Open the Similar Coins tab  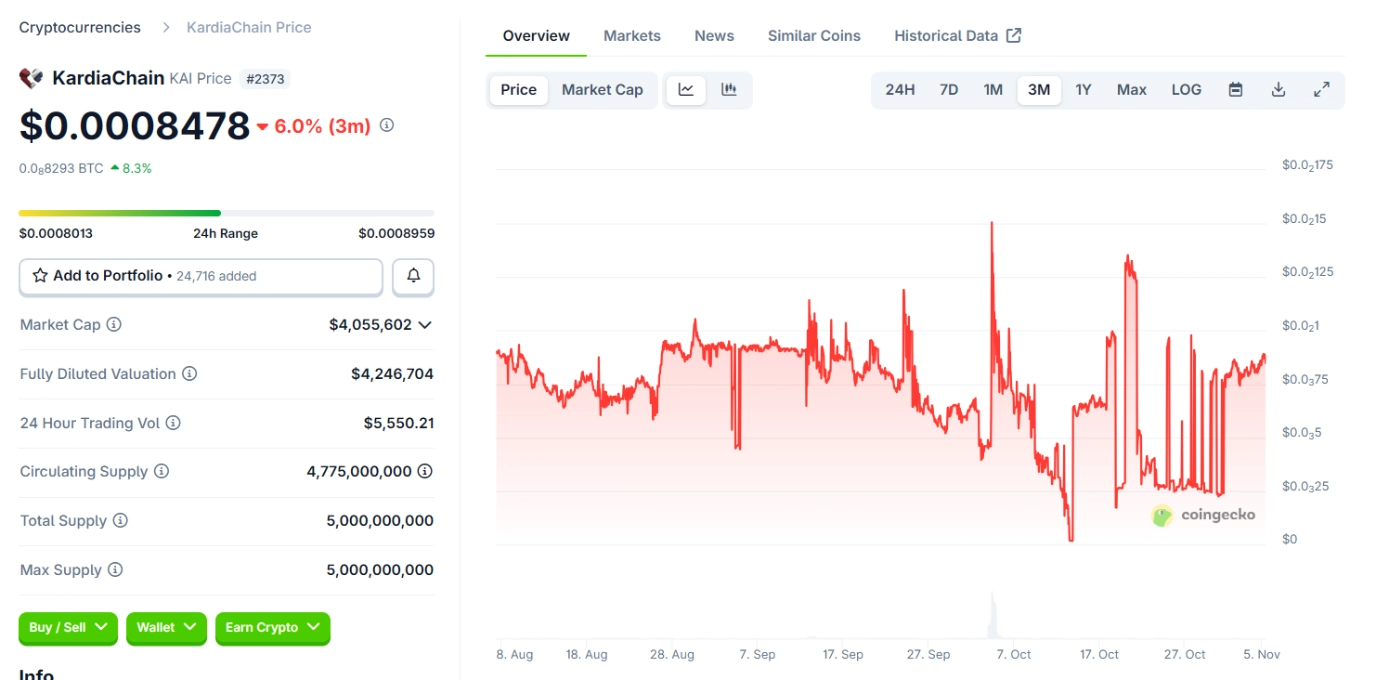click(x=814, y=36)
